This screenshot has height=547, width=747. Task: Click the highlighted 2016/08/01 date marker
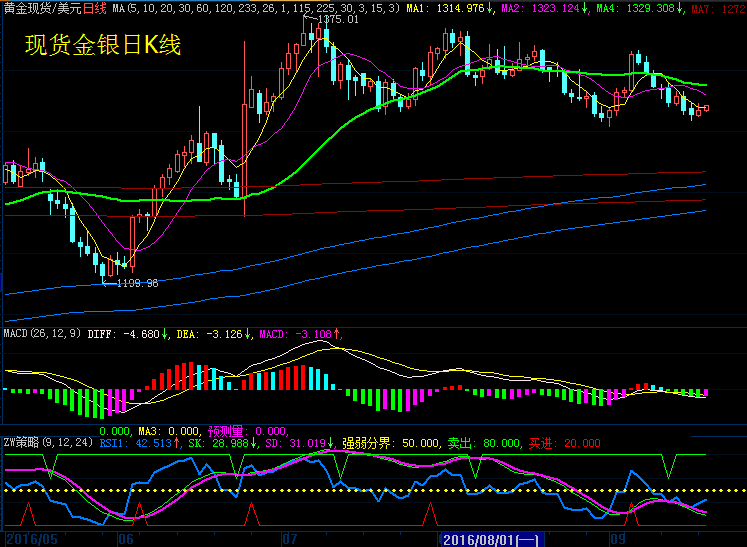tap(490, 539)
